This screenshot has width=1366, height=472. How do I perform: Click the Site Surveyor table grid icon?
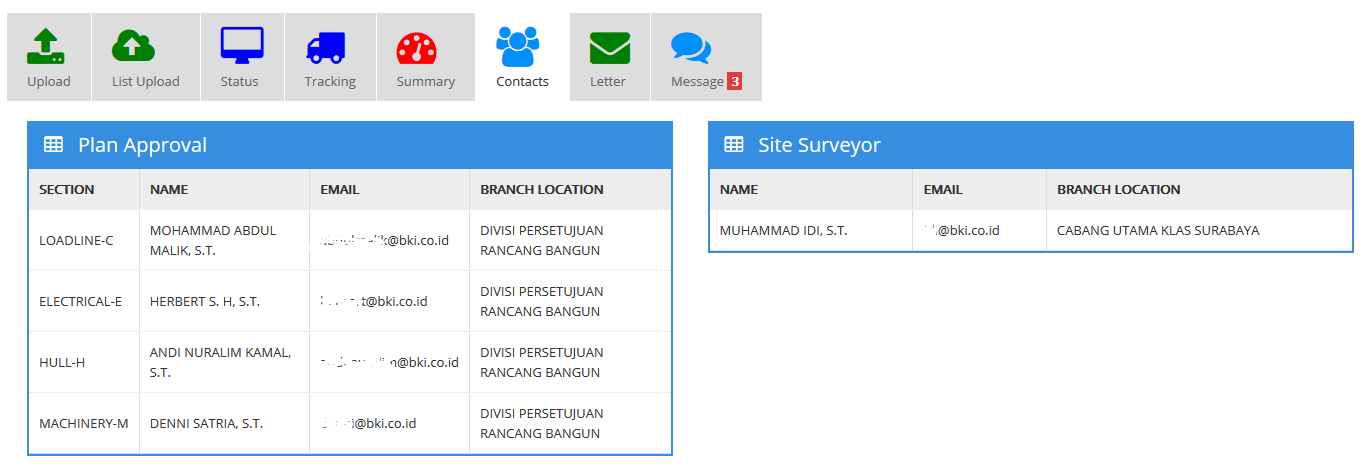734,145
